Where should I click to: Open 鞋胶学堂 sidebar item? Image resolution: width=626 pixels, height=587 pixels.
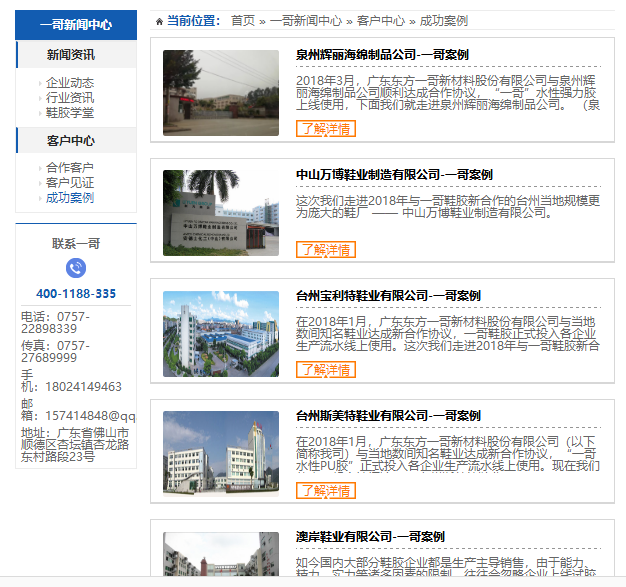tap(70, 113)
